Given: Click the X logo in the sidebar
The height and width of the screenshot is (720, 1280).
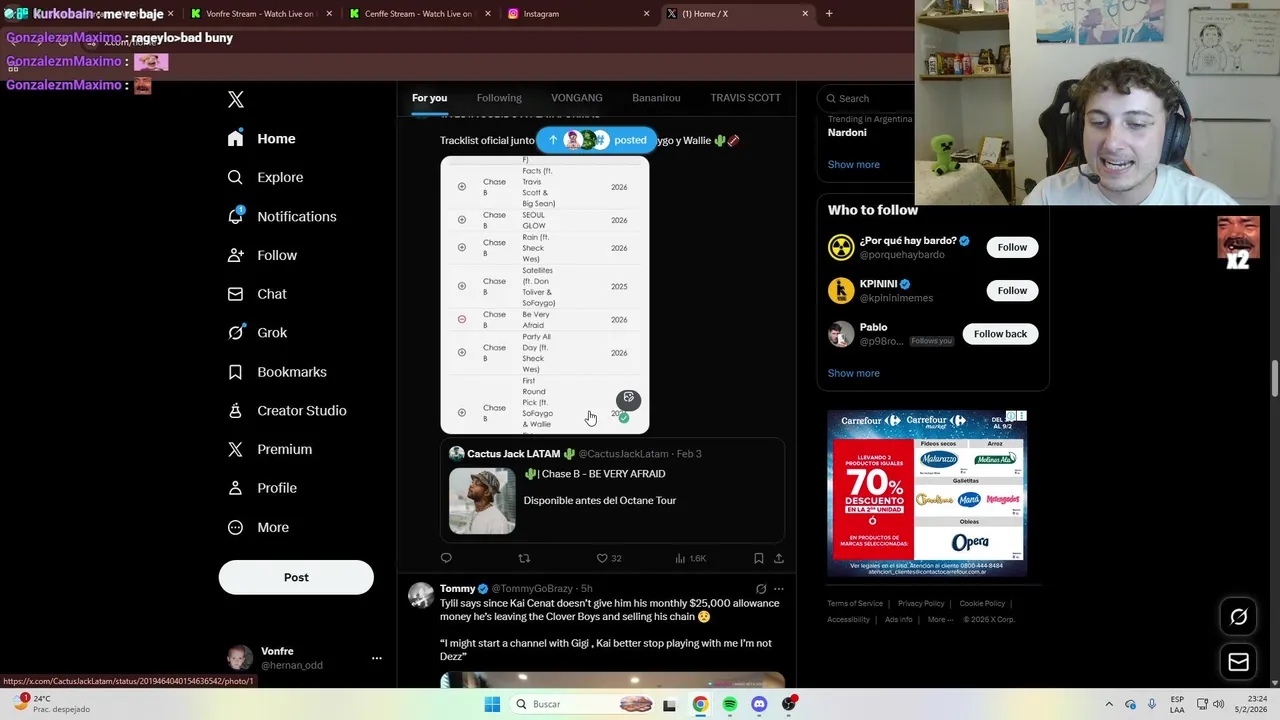Looking at the screenshot, I should (x=236, y=99).
